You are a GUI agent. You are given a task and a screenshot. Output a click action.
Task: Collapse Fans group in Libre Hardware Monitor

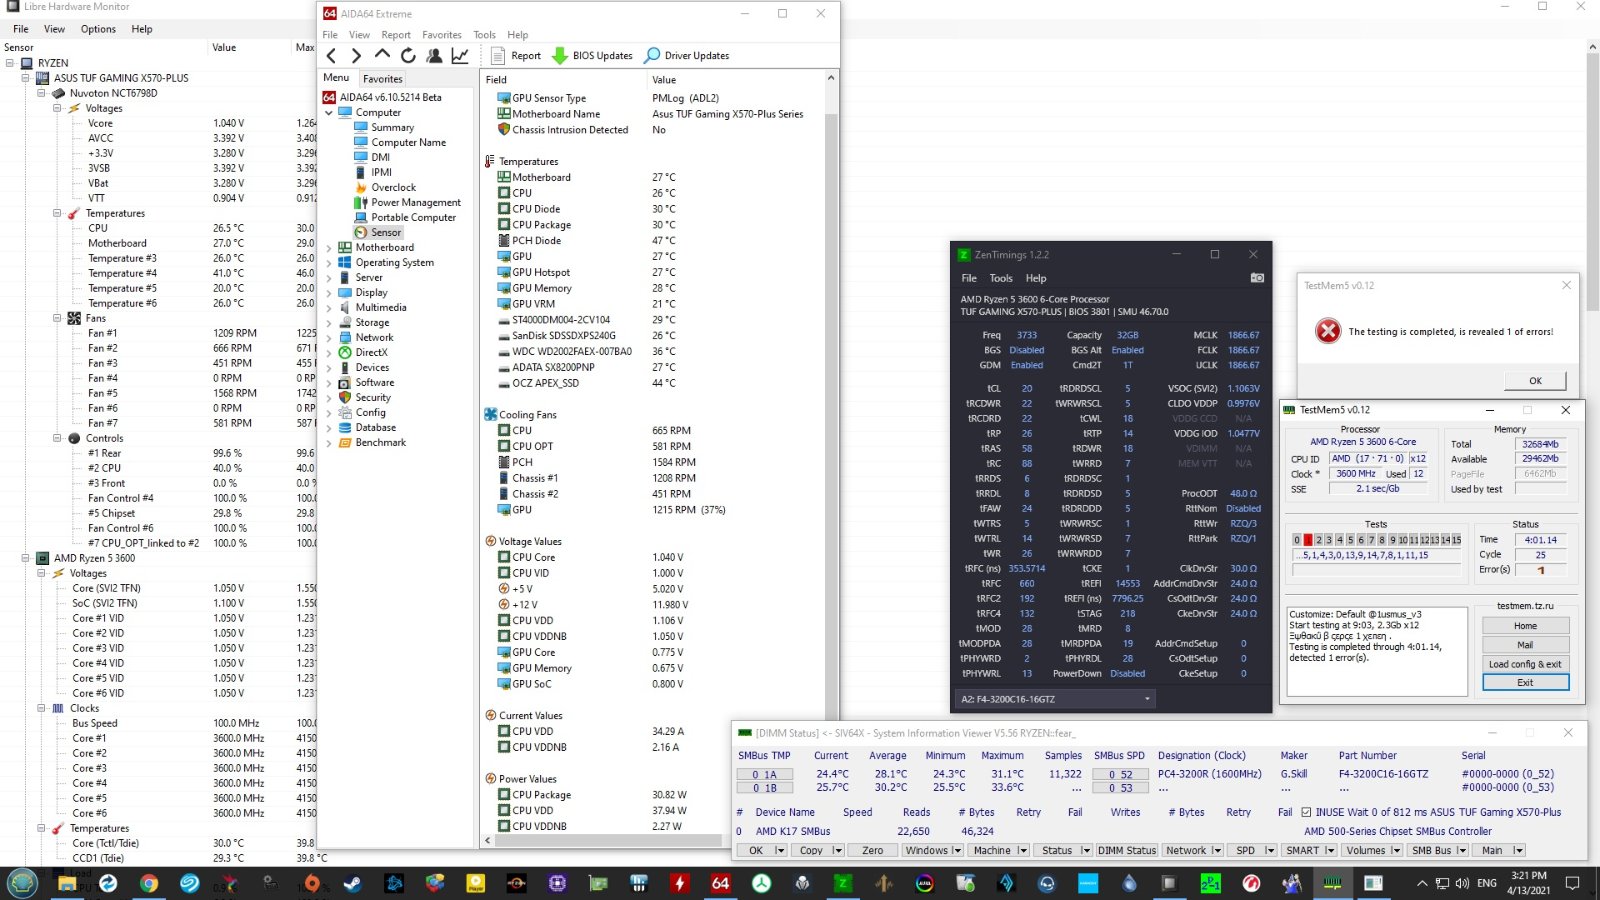tap(57, 318)
